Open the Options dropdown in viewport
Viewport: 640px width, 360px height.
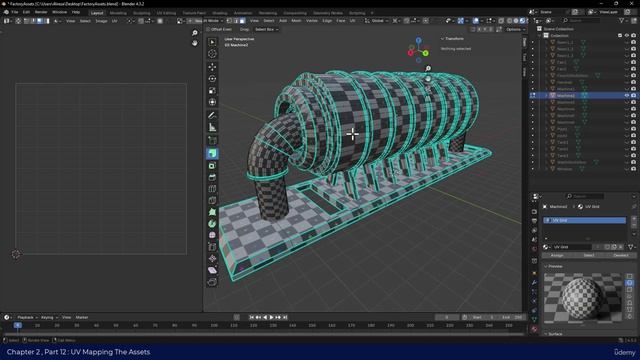515,29
